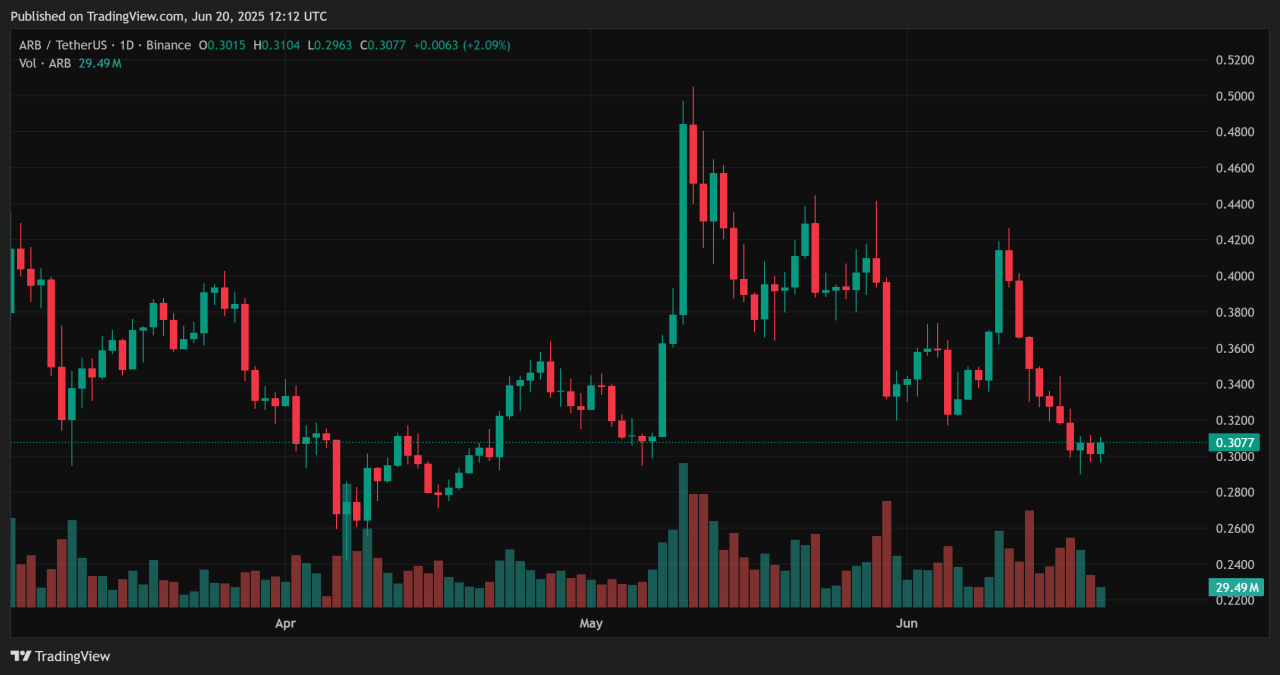This screenshot has height=675, width=1280.
Task: Click the Jun label on time axis
Action: pyautogui.click(x=907, y=624)
